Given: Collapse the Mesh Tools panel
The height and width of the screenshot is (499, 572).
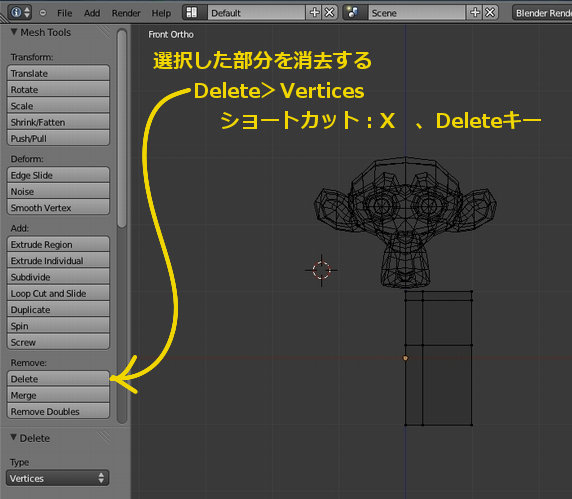Looking at the screenshot, I should point(14,32).
